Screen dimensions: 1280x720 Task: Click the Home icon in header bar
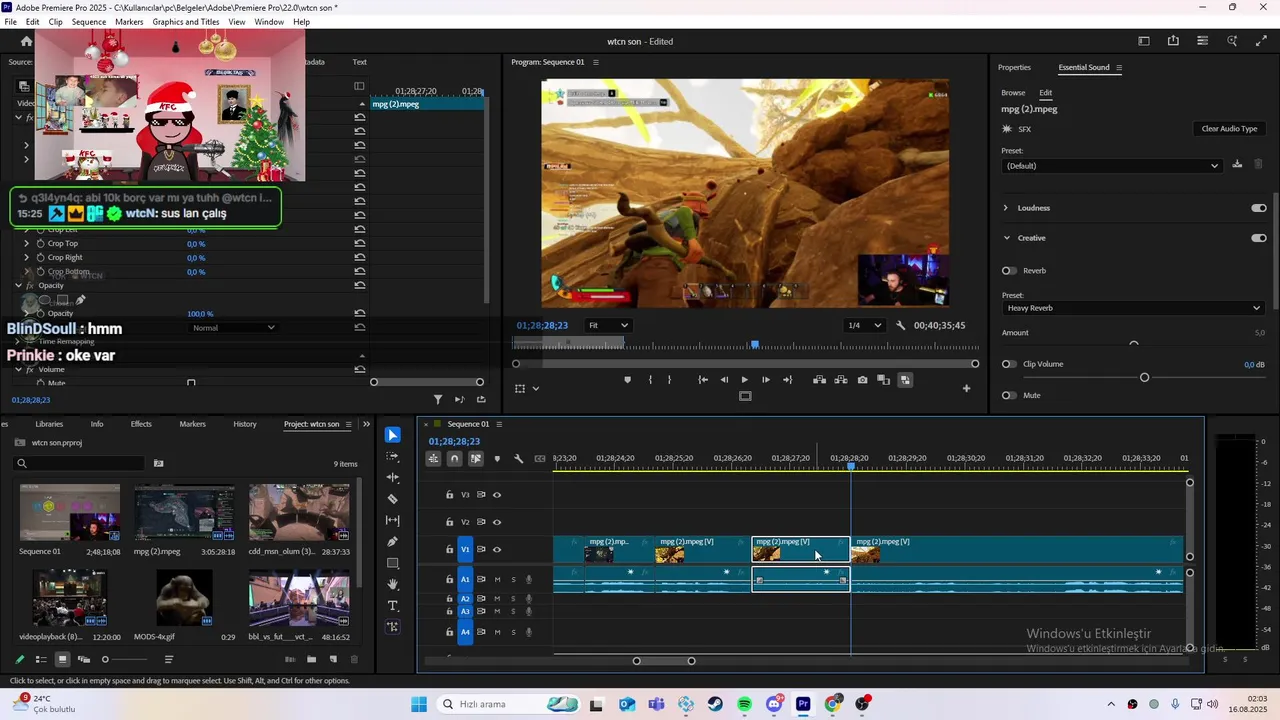[26, 41]
